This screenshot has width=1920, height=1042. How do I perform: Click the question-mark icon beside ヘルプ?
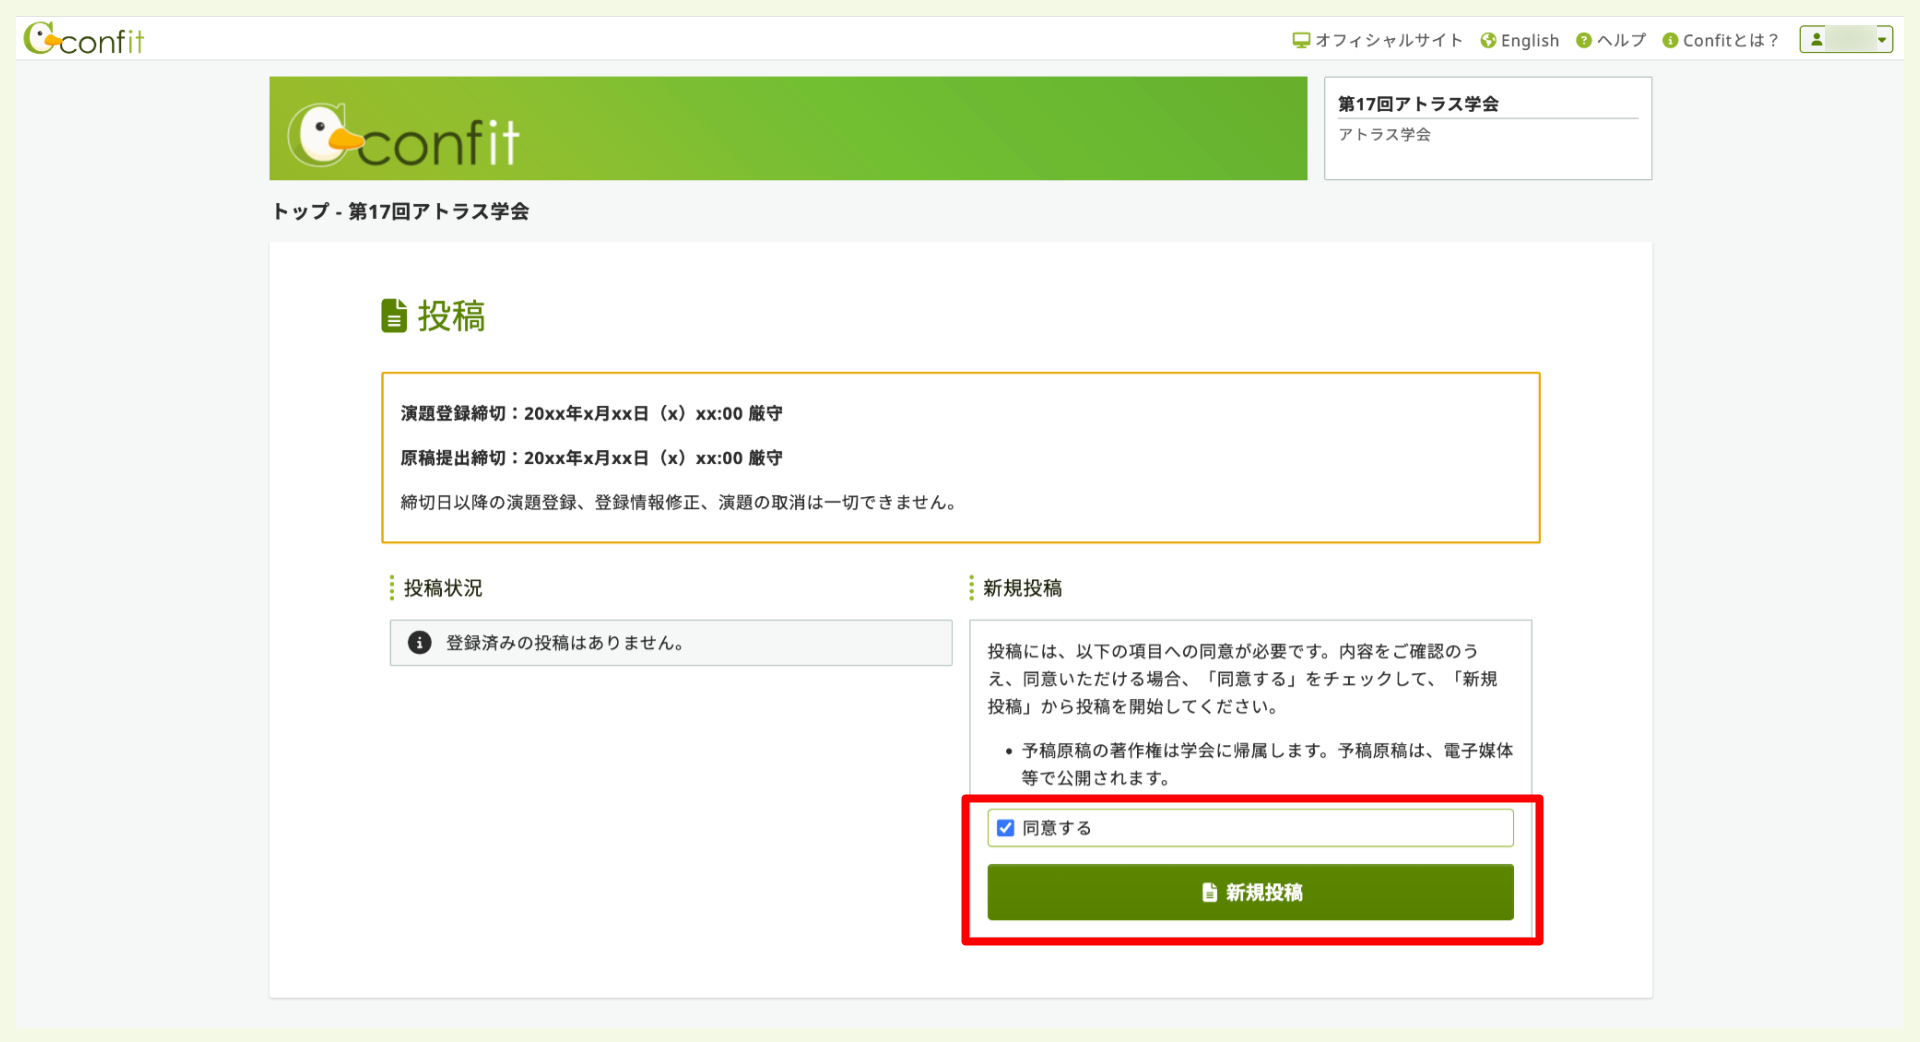(x=1583, y=40)
